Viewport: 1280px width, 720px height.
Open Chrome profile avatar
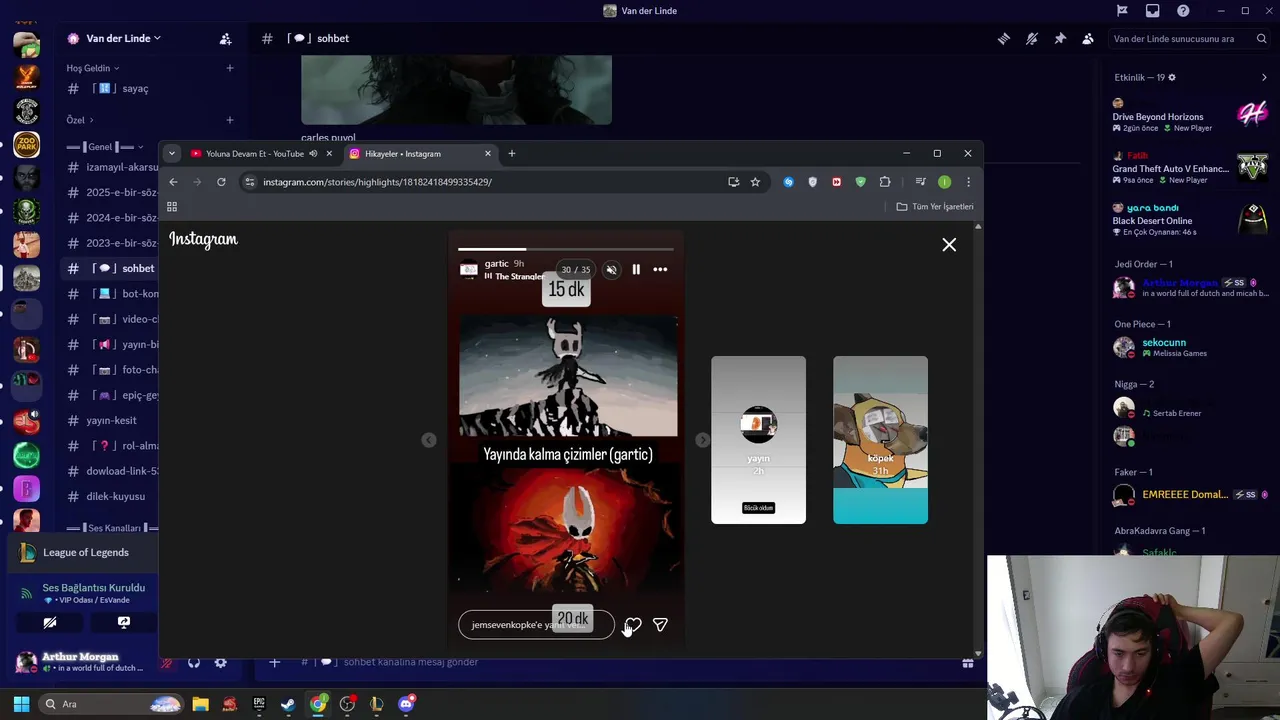tap(944, 182)
